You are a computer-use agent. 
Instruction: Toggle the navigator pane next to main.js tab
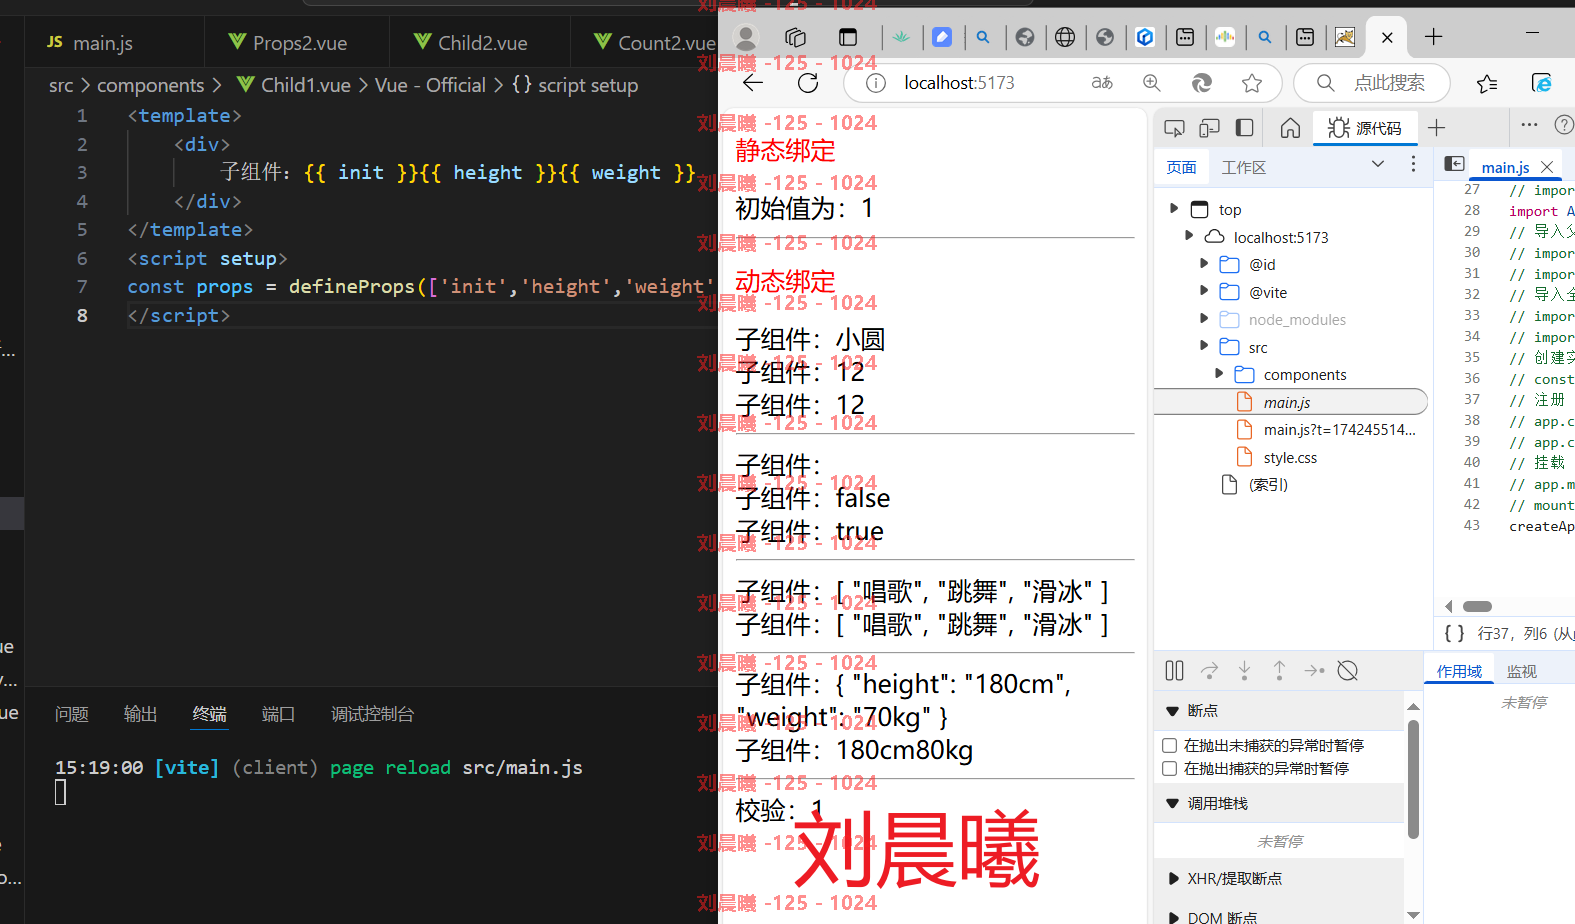point(1455,164)
